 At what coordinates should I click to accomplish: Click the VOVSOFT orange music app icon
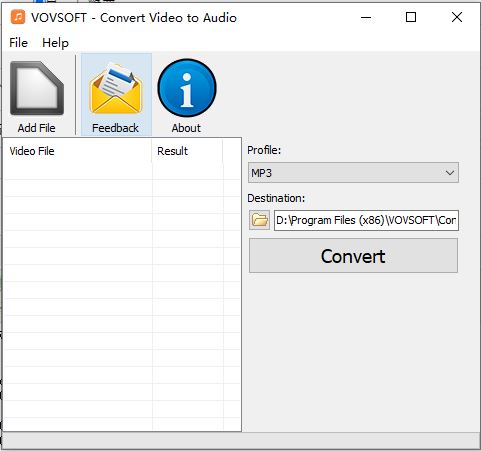[x=18, y=17]
